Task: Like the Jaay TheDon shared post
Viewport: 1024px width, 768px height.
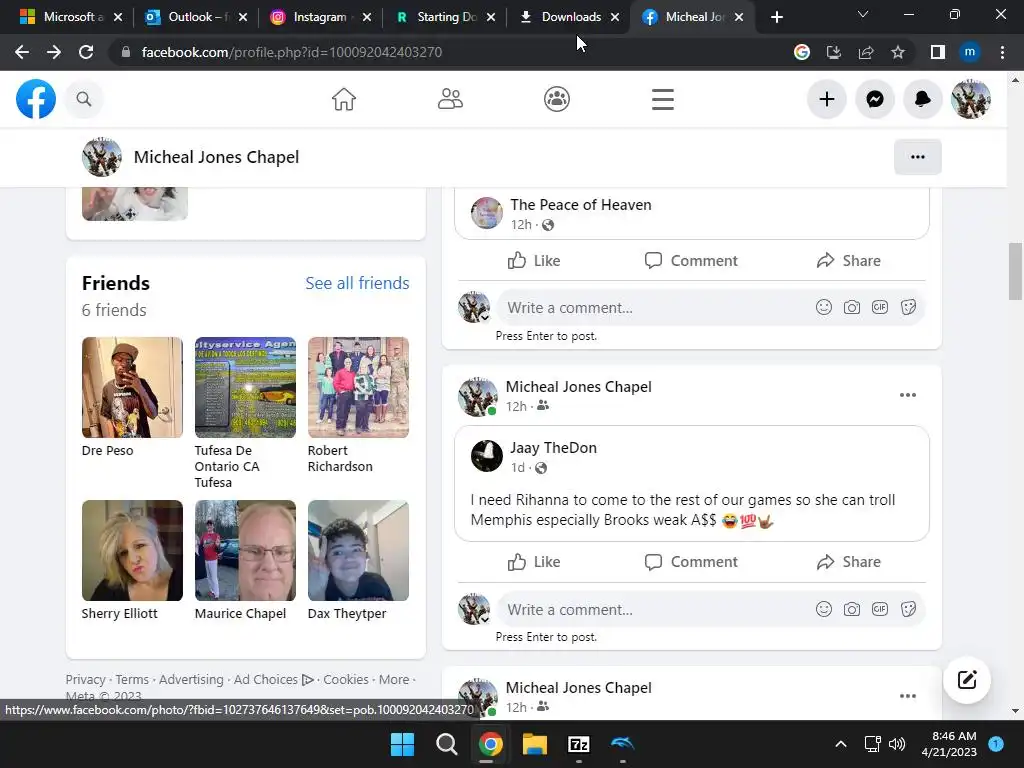Action: click(x=534, y=562)
